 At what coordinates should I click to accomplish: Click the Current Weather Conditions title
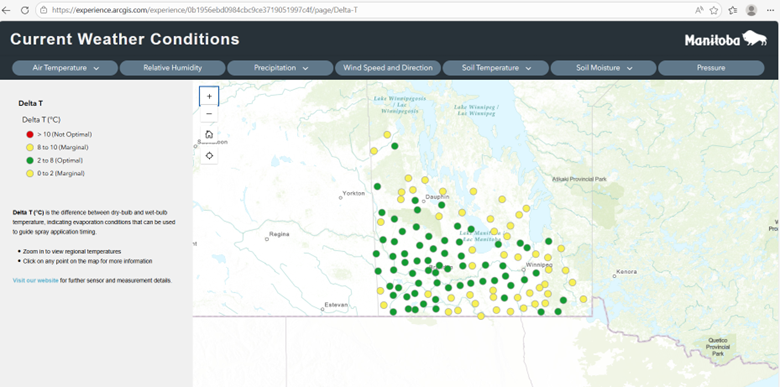pos(125,39)
